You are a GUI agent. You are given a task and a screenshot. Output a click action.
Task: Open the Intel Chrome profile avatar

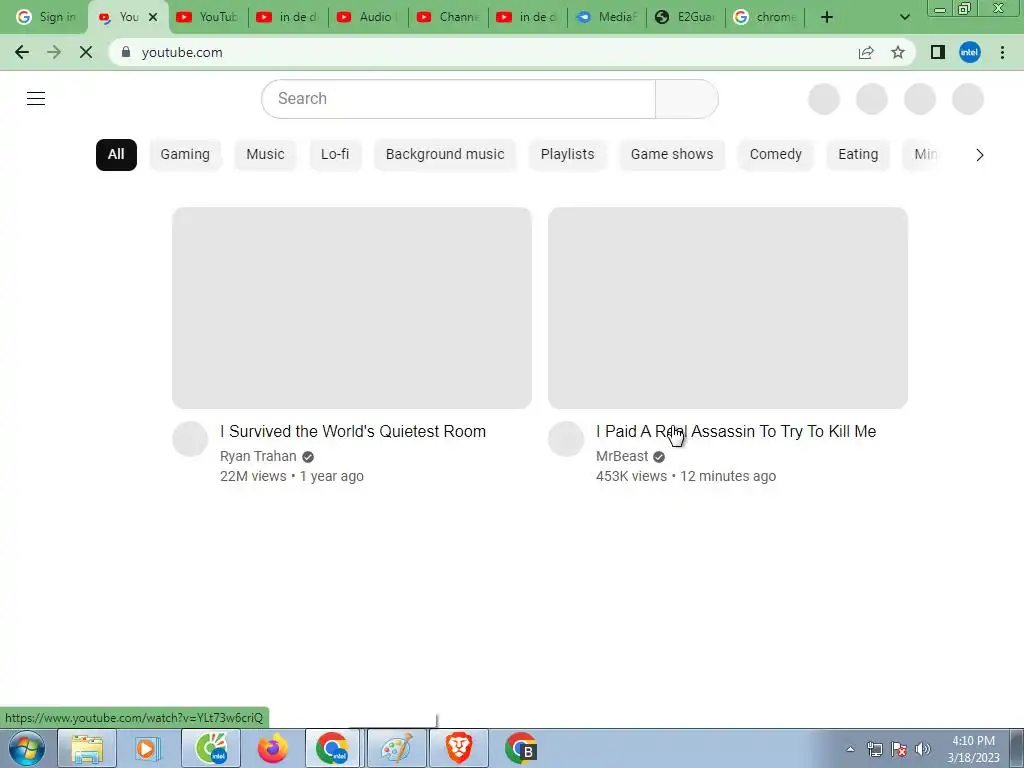(970, 52)
